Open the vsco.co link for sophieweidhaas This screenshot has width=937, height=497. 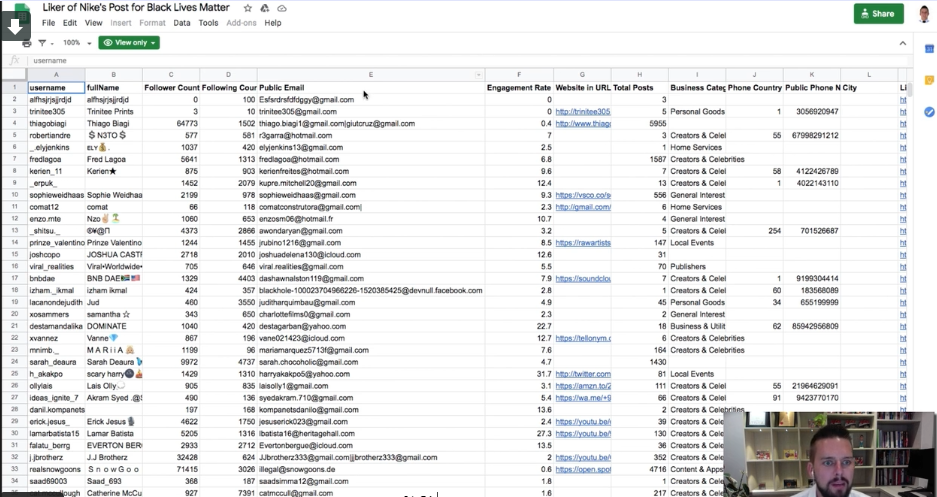click(583, 195)
